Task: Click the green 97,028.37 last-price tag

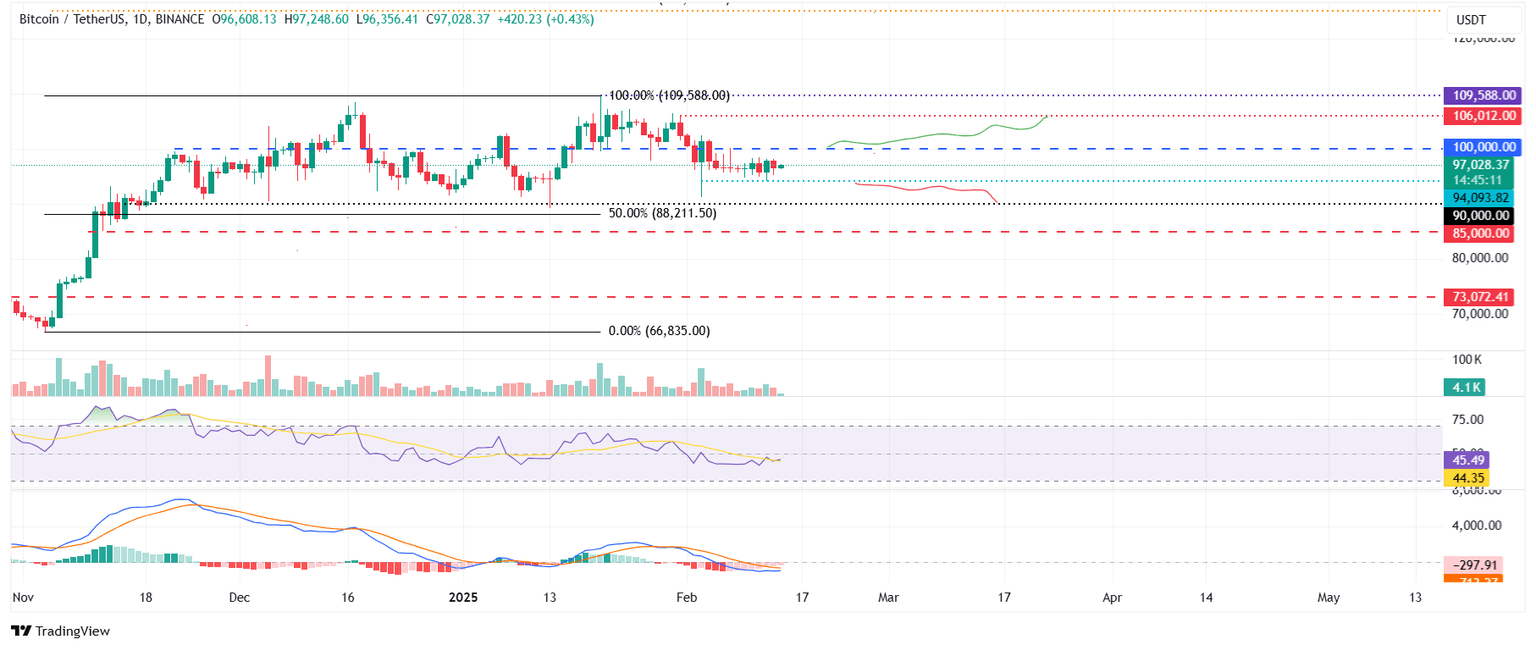Action: coord(1481,163)
